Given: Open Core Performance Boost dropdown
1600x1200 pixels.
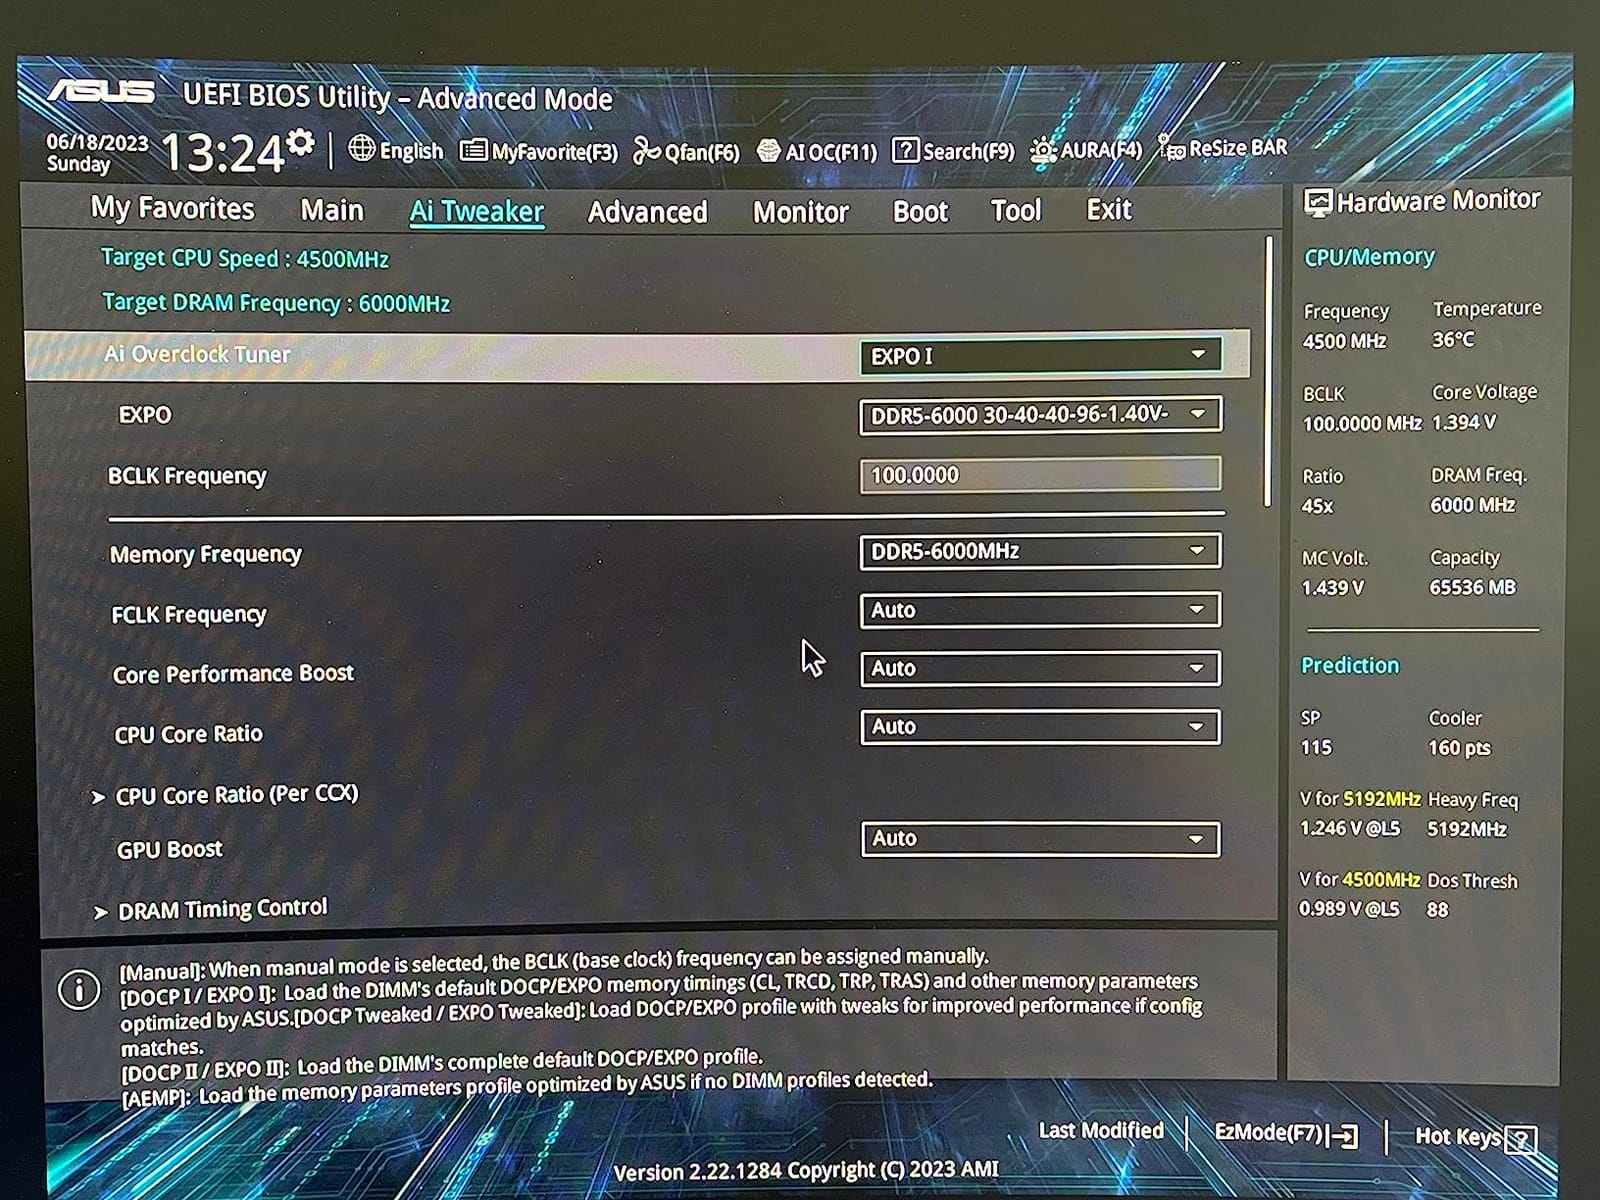Looking at the screenshot, I should pyautogui.click(x=1040, y=668).
